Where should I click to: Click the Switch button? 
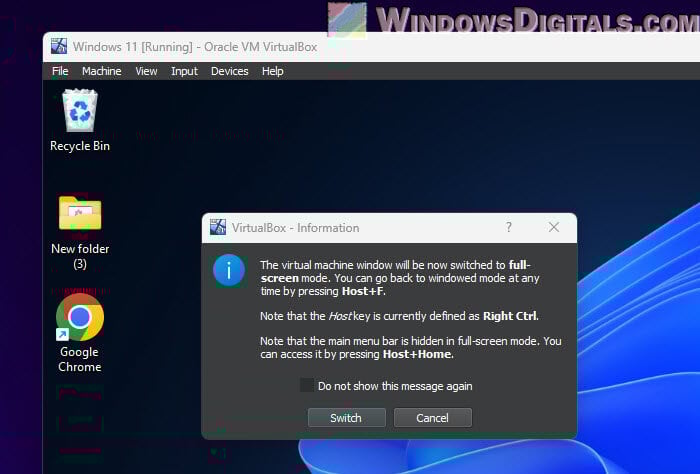[346, 418]
